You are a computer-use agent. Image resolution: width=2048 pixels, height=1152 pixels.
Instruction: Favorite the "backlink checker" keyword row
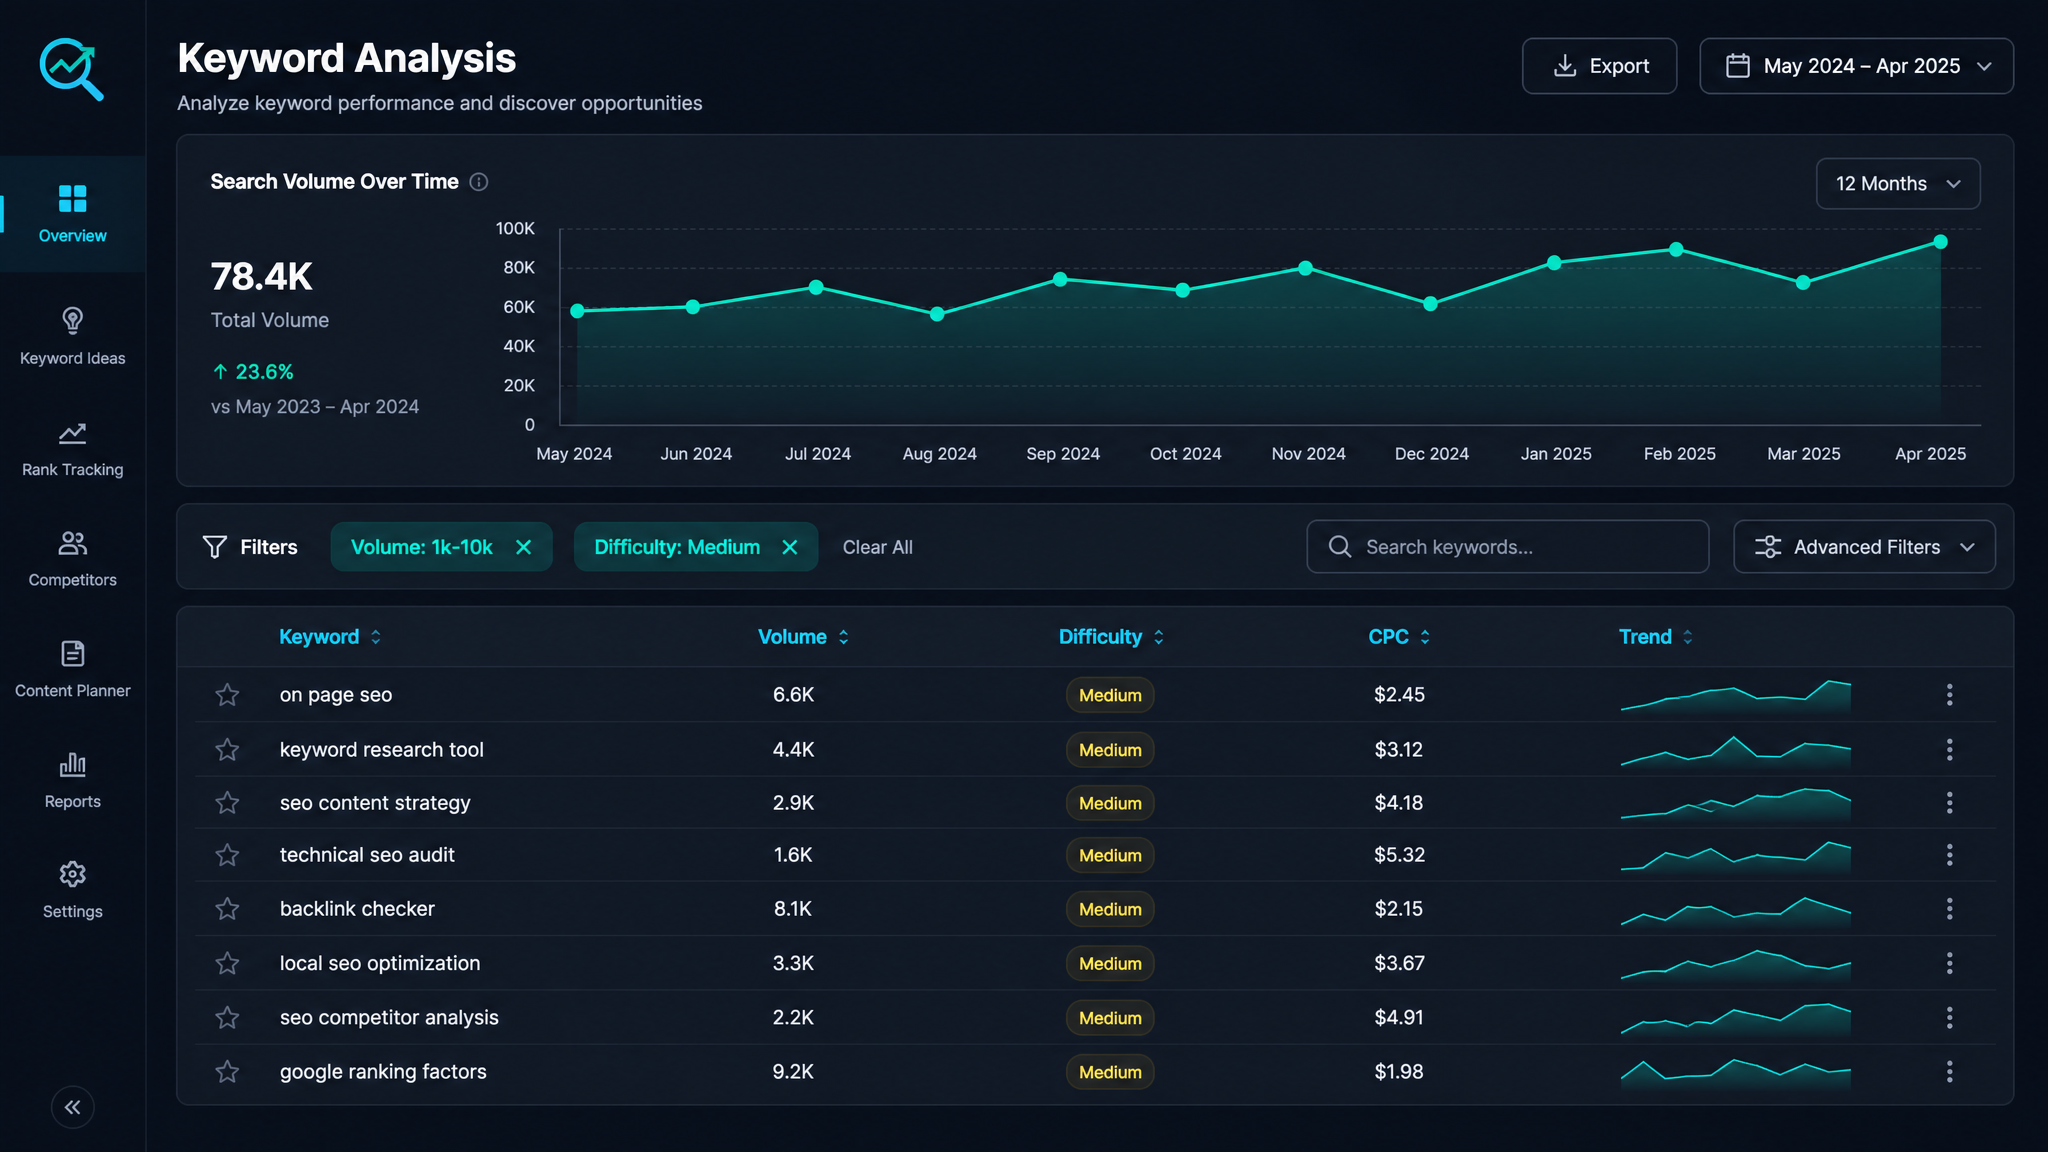227,909
